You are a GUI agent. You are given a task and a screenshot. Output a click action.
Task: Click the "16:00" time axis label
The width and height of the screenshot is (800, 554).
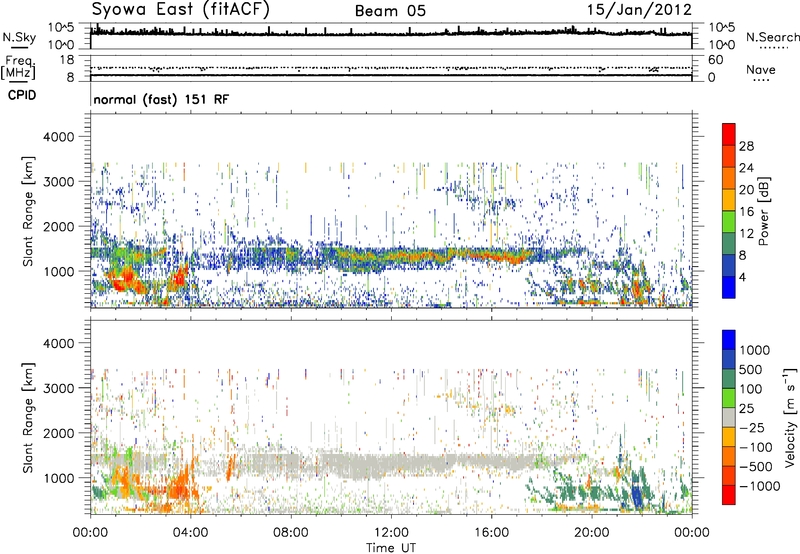click(x=491, y=533)
